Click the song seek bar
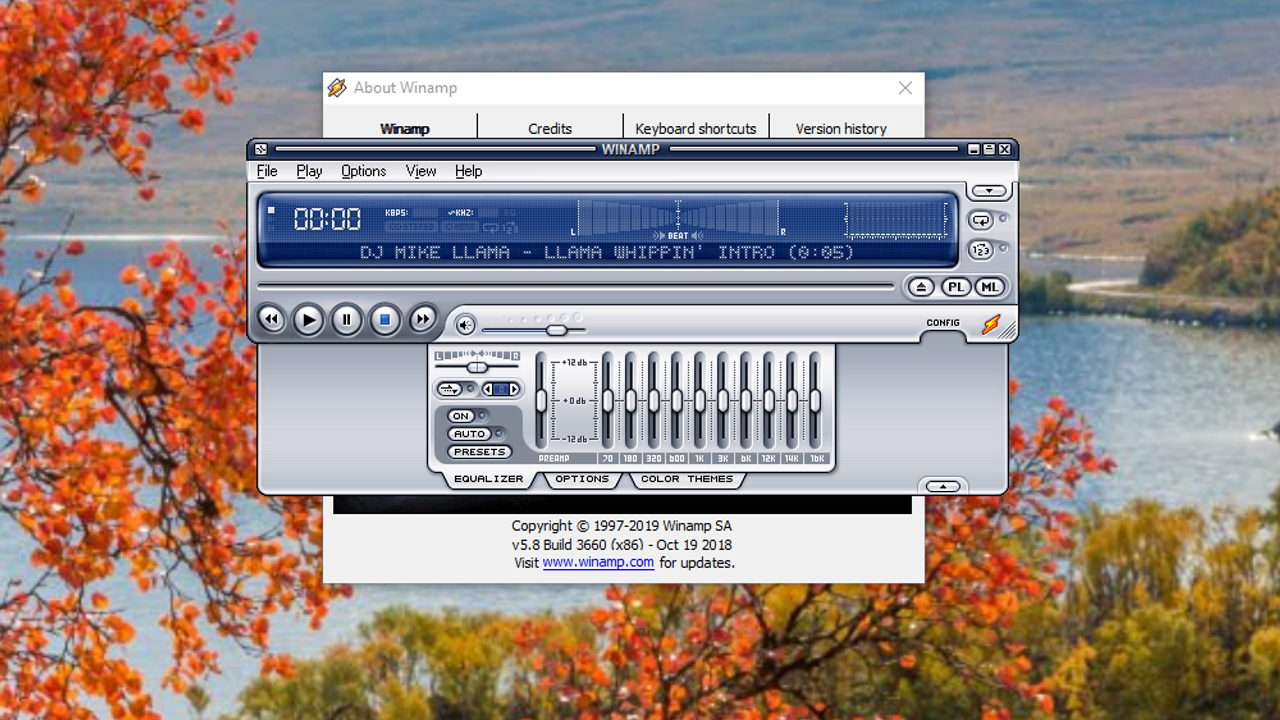Viewport: 1280px width, 720px height. pos(576,287)
